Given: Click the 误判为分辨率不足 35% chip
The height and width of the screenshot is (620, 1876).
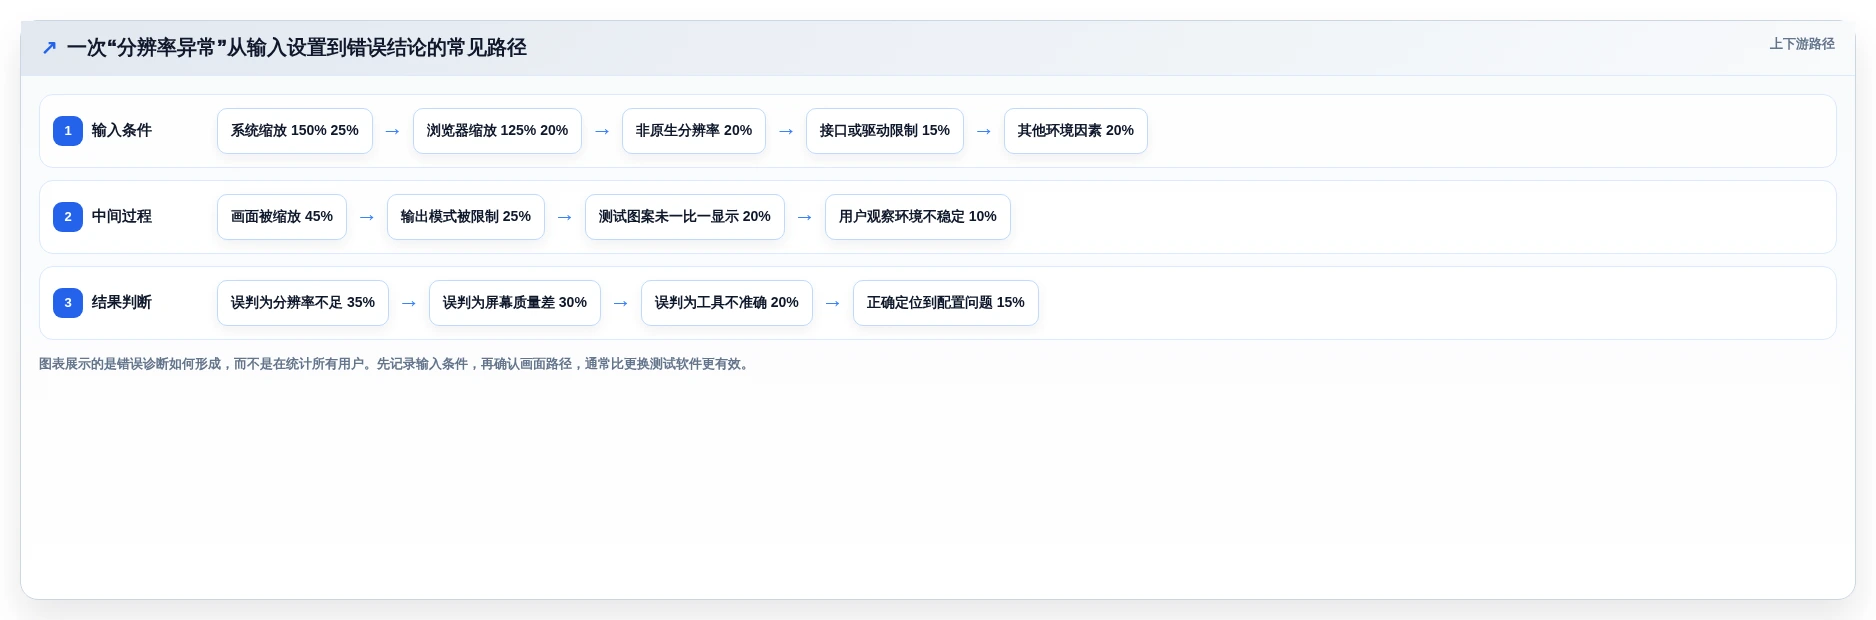Looking at the screenshot, I should [x=303, y=303].
